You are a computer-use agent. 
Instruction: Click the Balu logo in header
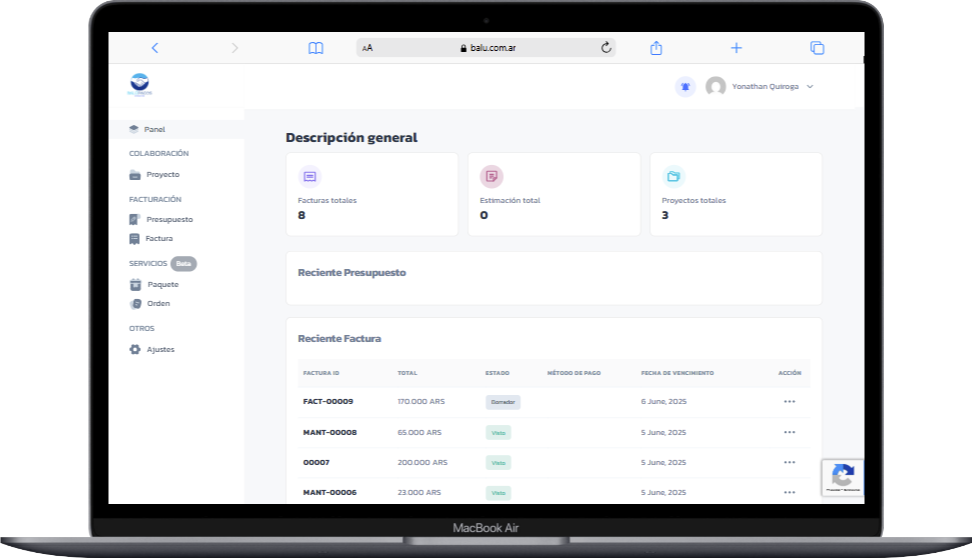coord(139,85)
